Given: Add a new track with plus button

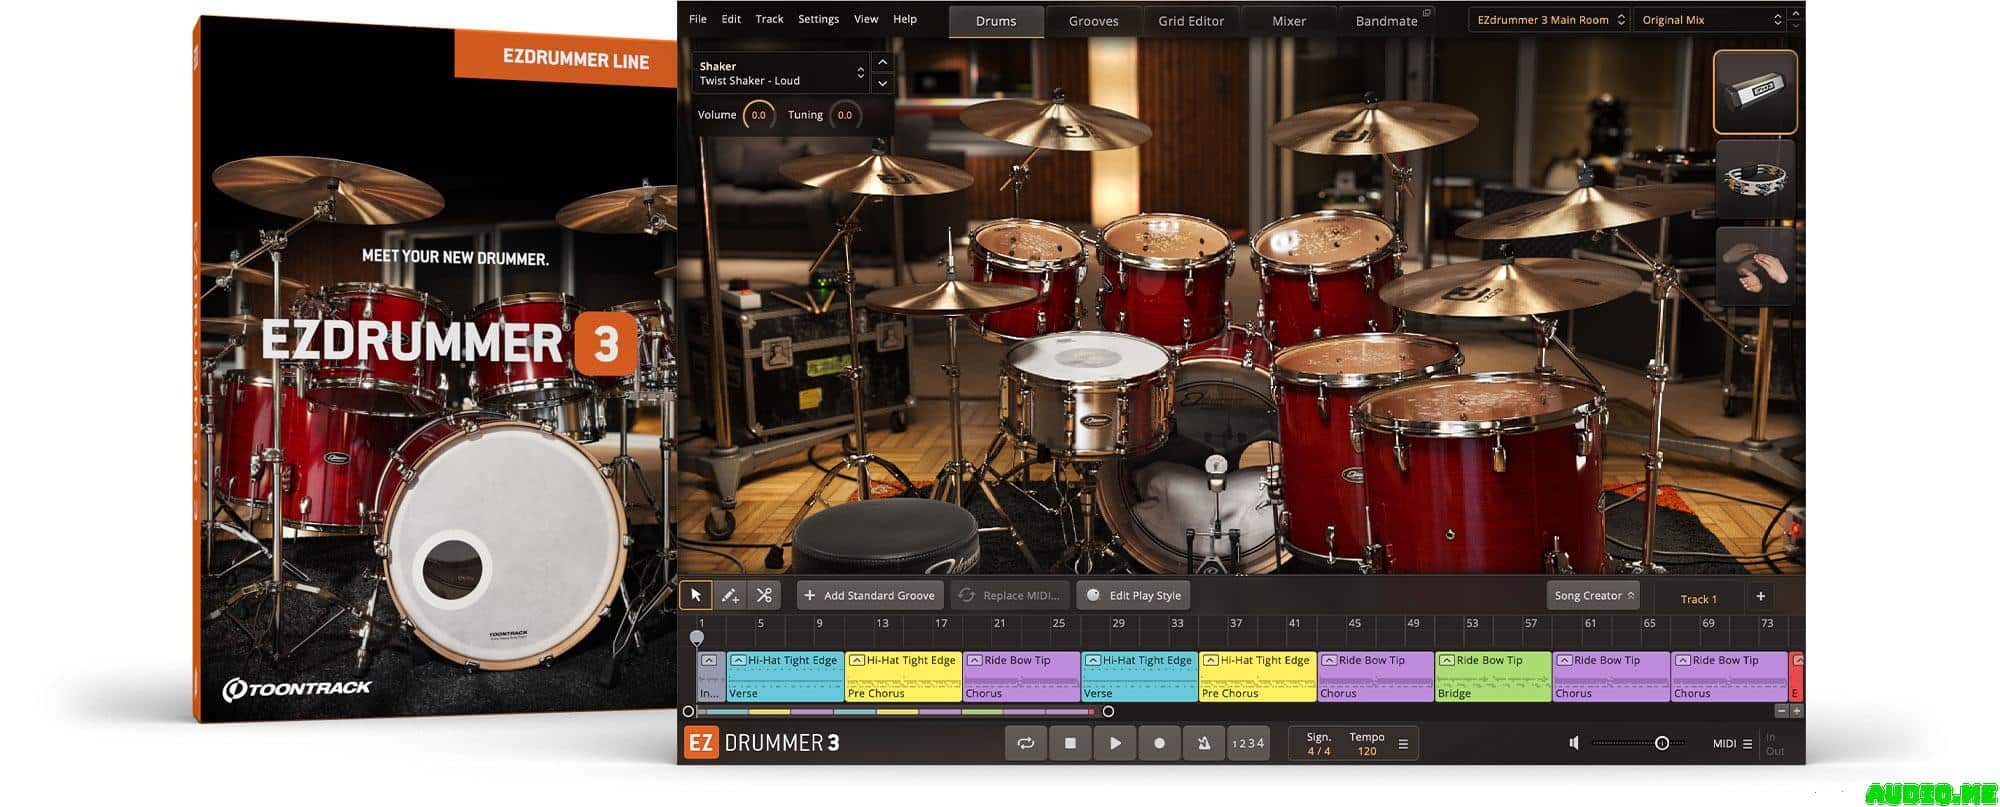Looking at the screenshot, I should point(1760,596).
